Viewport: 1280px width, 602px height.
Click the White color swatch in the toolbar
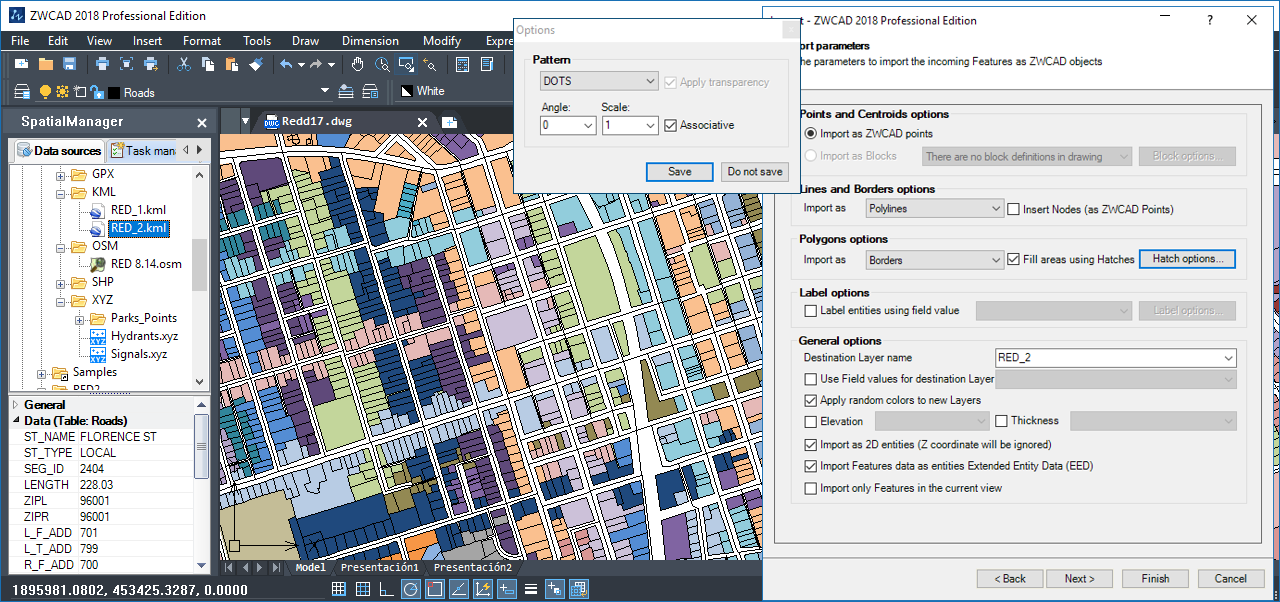[406, 91]
